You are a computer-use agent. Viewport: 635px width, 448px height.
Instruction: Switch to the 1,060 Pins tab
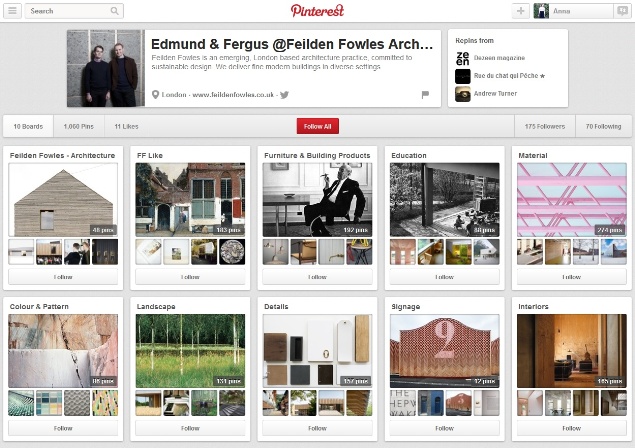point(79,126)
